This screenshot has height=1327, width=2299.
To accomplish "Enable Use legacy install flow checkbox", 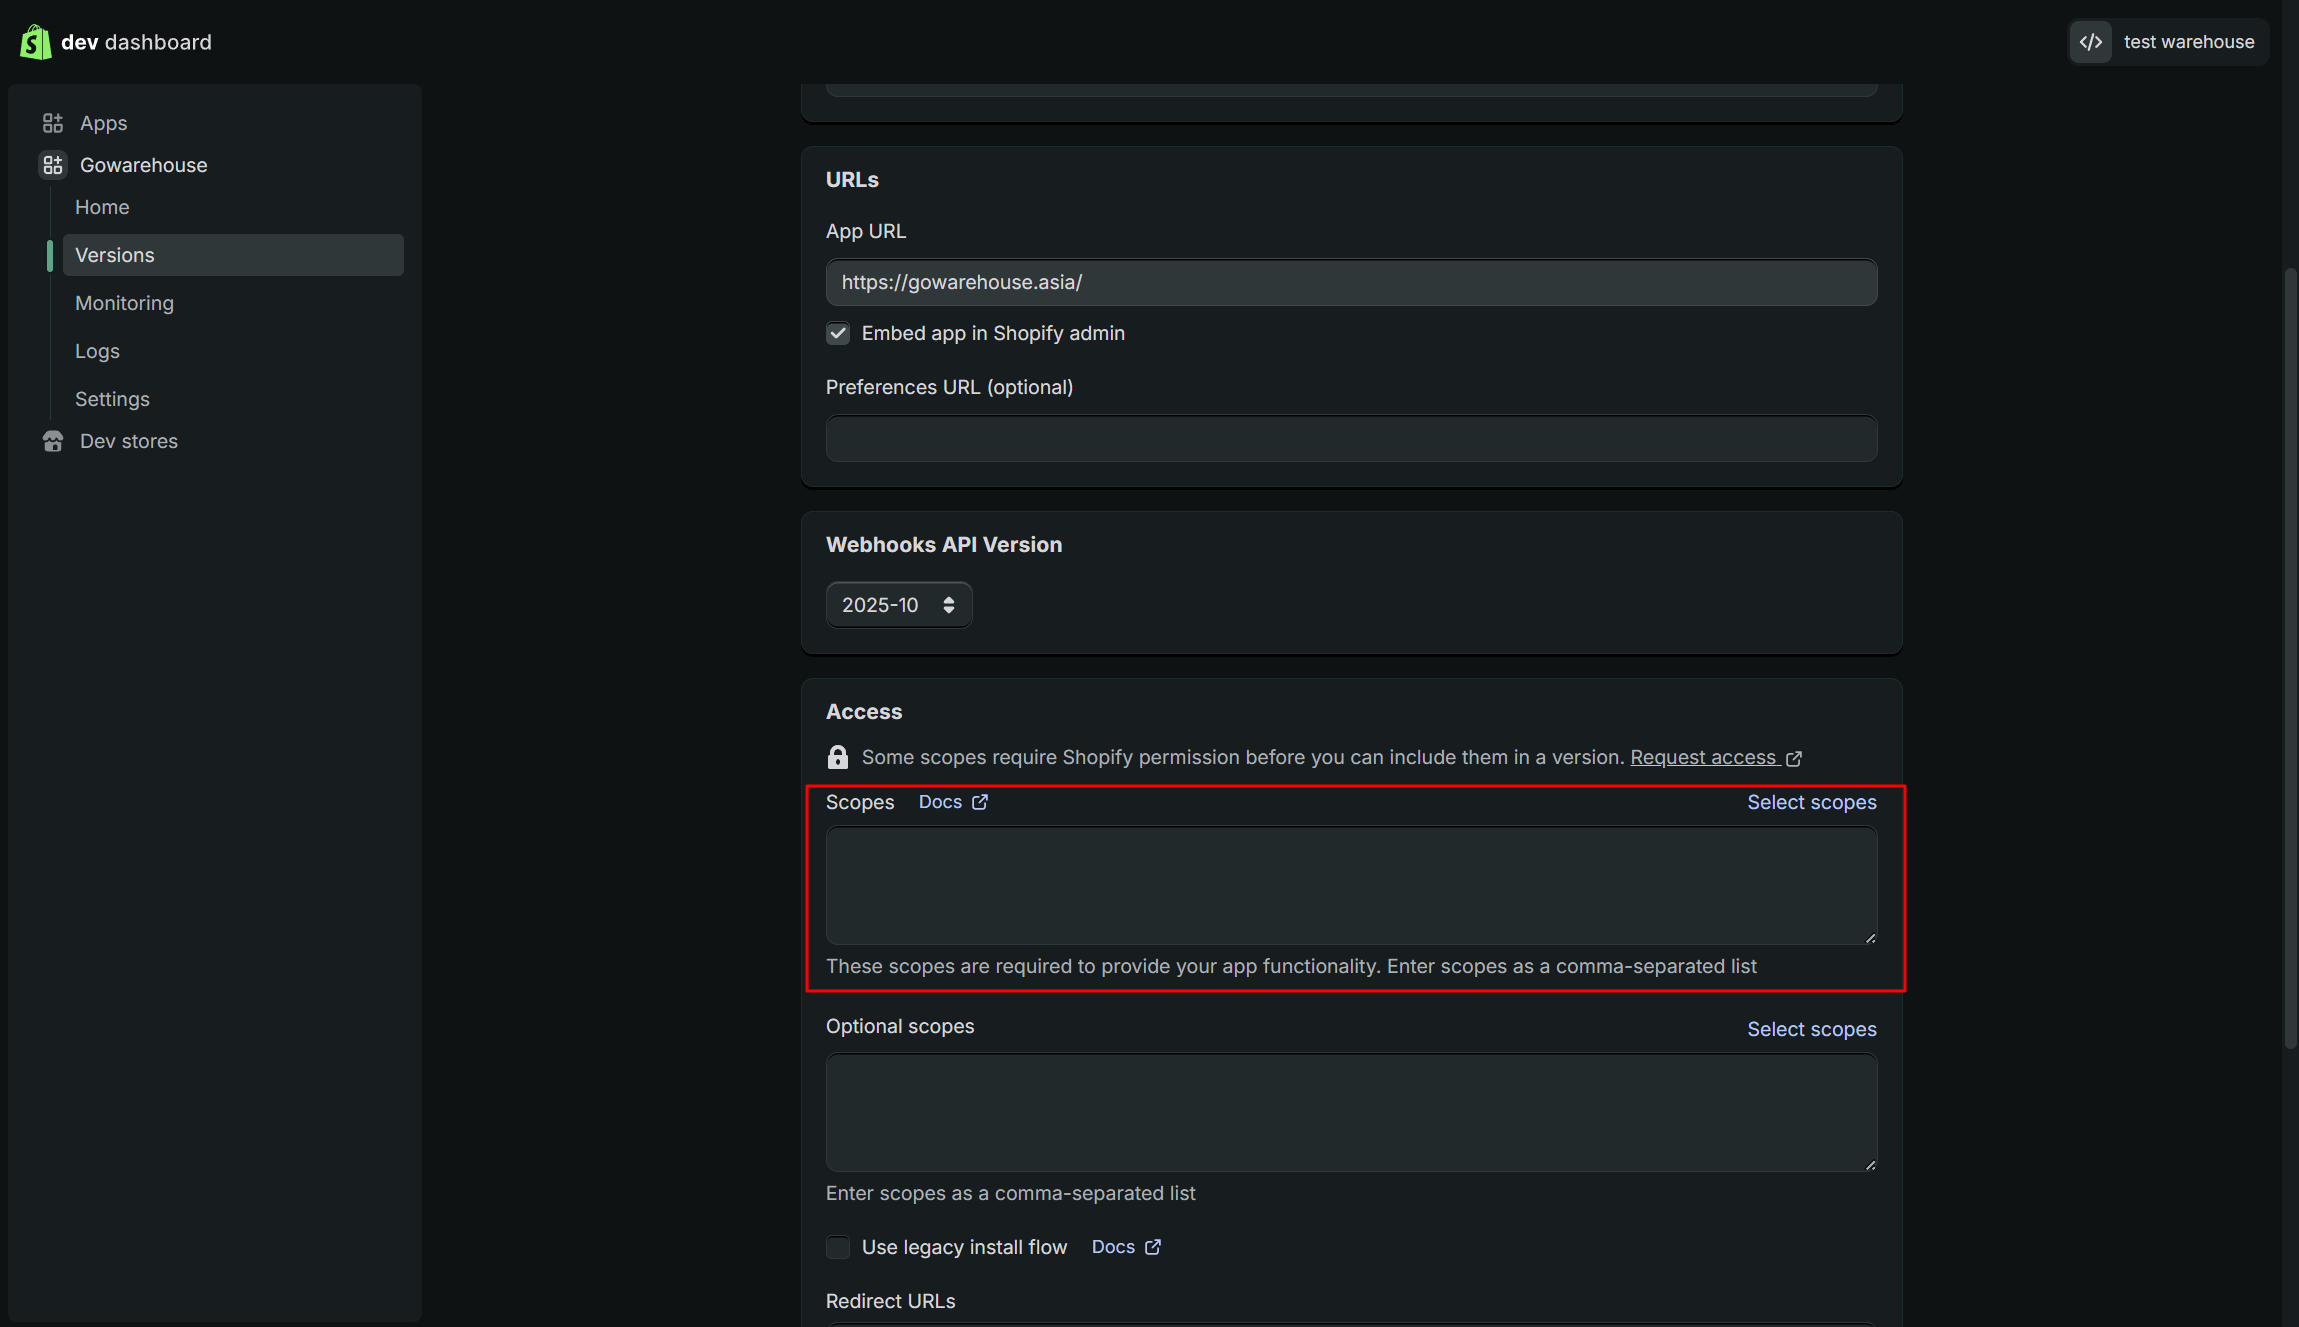I will point(838,1247).
